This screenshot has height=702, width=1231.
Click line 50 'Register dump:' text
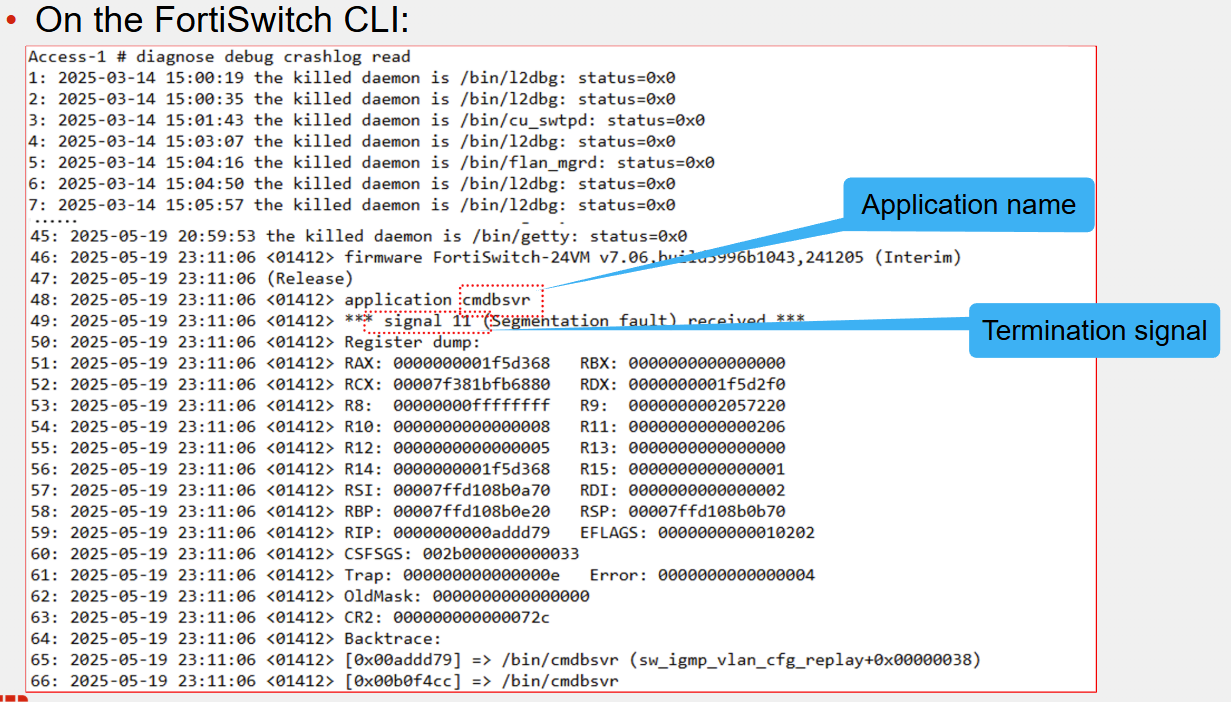tap(412, 343)
